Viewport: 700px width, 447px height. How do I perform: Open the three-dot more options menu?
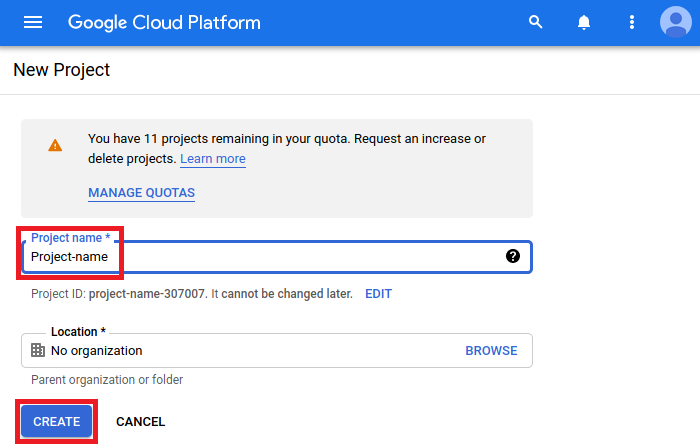click(631, 22)
